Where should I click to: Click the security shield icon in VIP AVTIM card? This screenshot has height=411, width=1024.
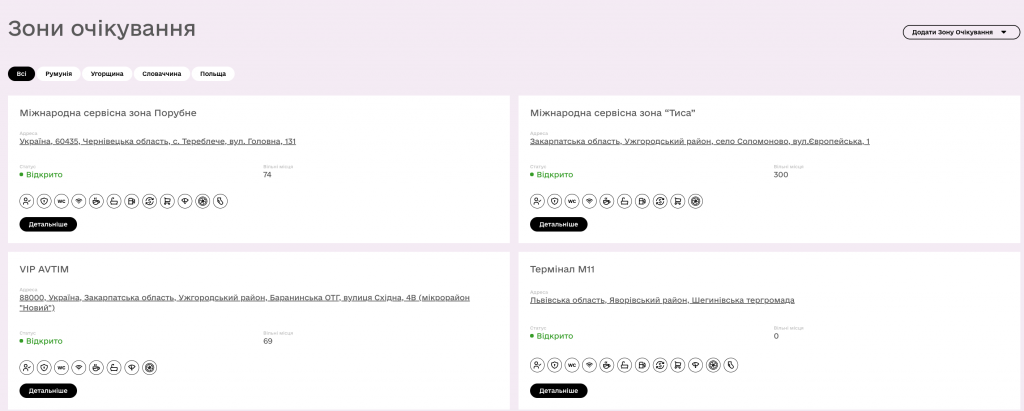[44, 368]
